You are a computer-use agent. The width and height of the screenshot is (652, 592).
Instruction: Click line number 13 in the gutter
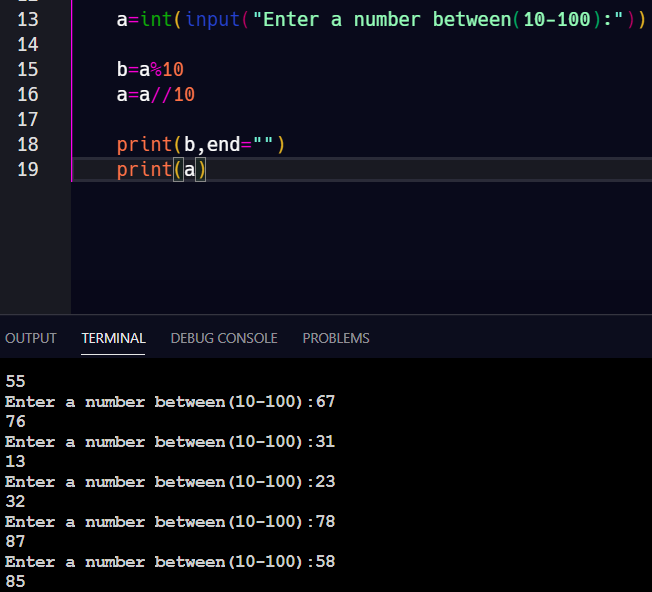pyautogui.click(x=28, y=19)
